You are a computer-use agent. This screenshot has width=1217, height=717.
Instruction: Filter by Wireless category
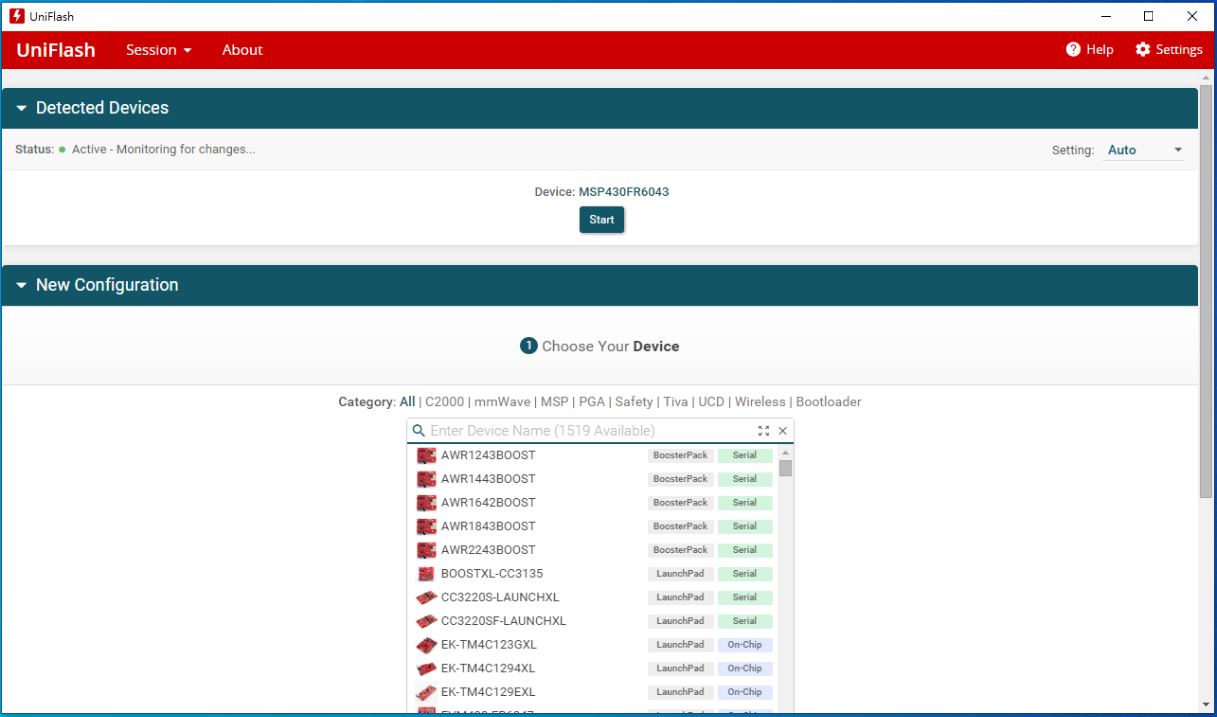coord(760,402)
